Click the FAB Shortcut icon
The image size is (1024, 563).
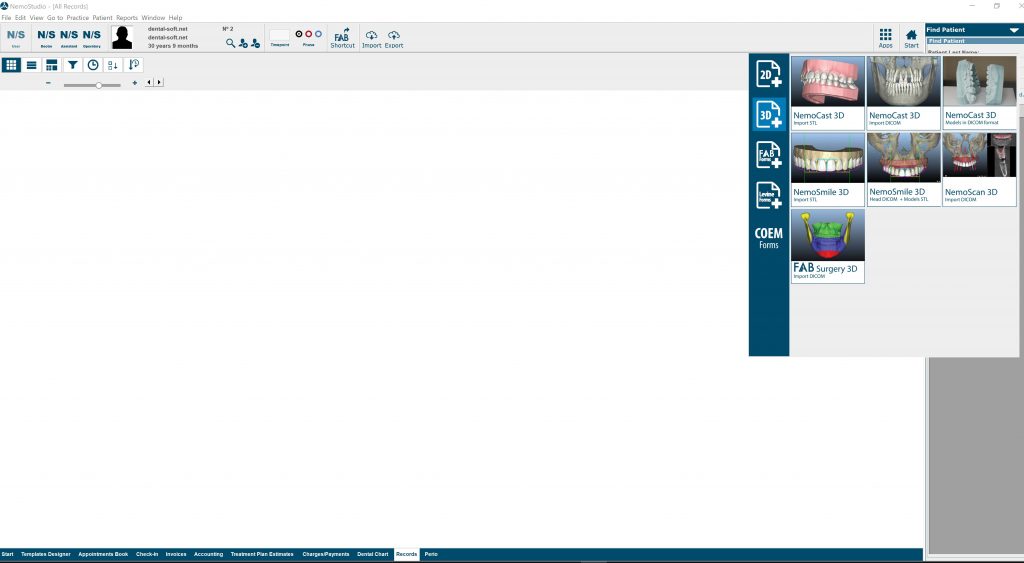pyautogui.click(x=342, y=37)
